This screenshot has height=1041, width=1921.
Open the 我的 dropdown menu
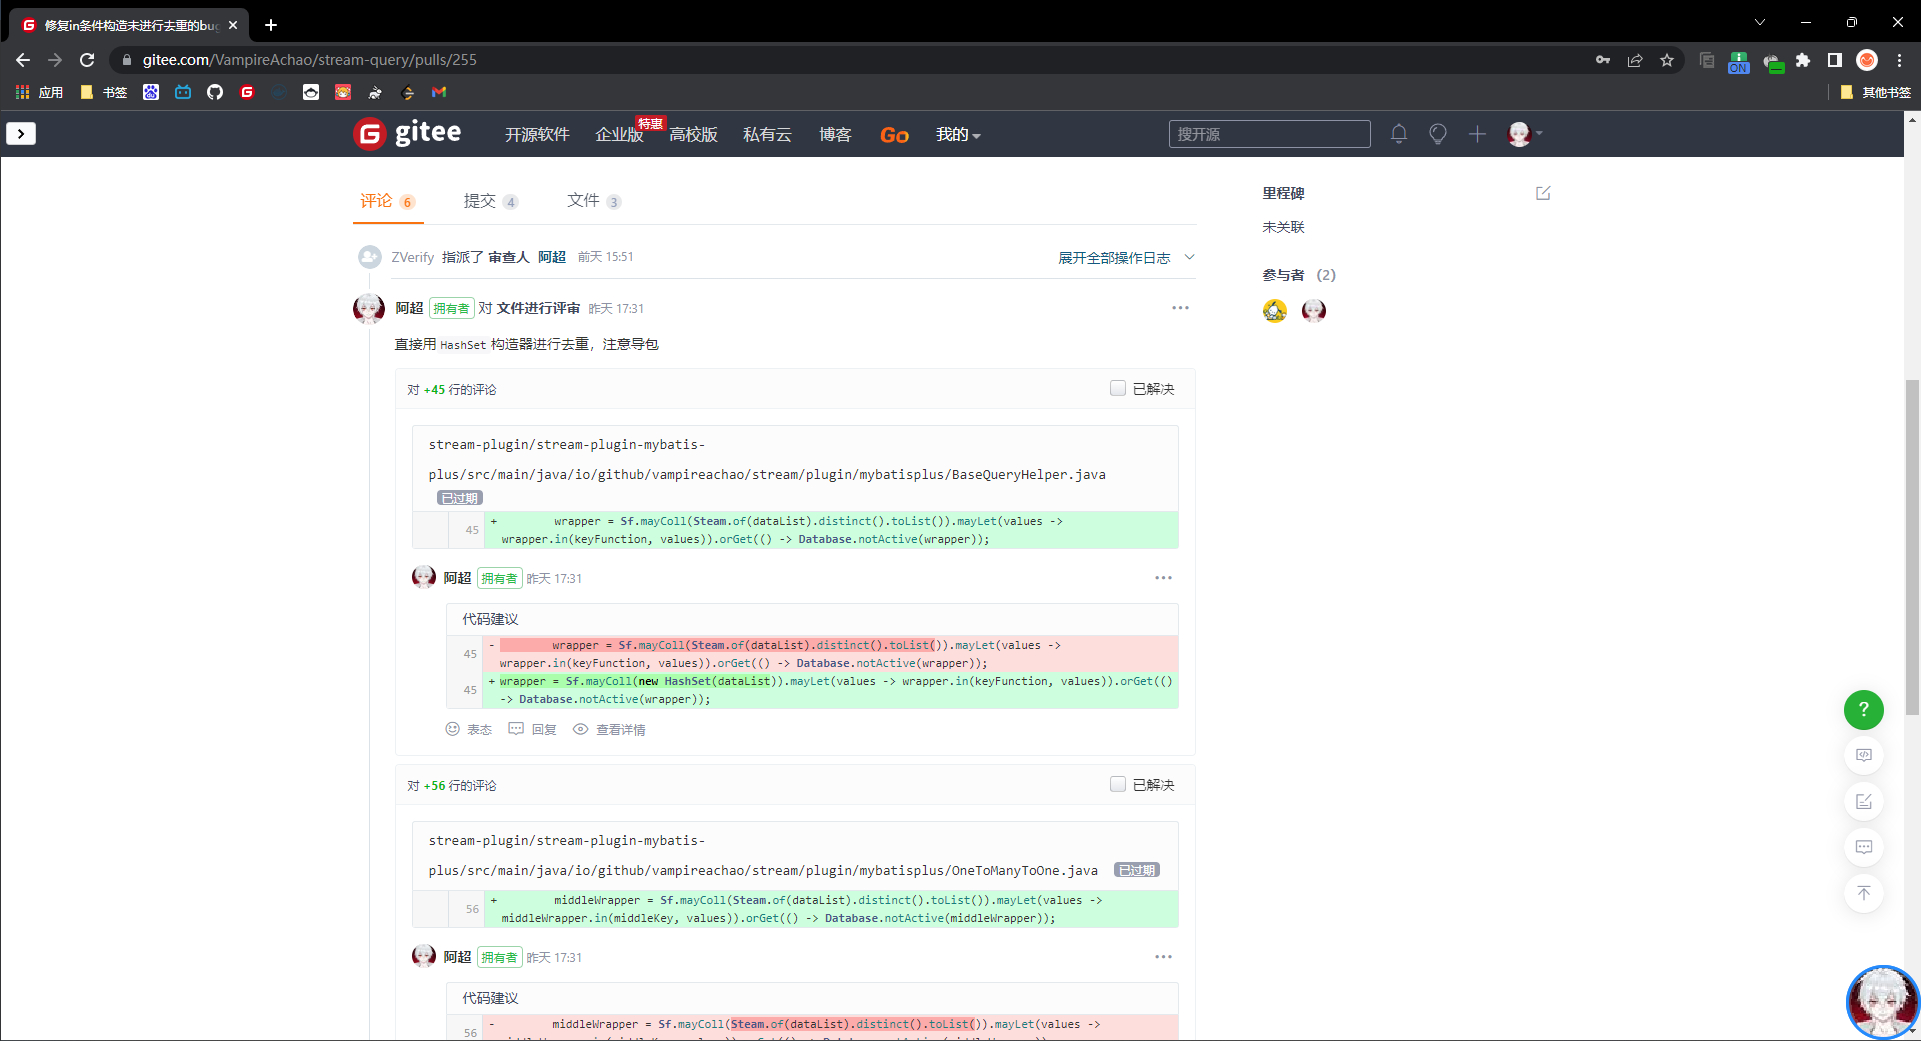957,134
